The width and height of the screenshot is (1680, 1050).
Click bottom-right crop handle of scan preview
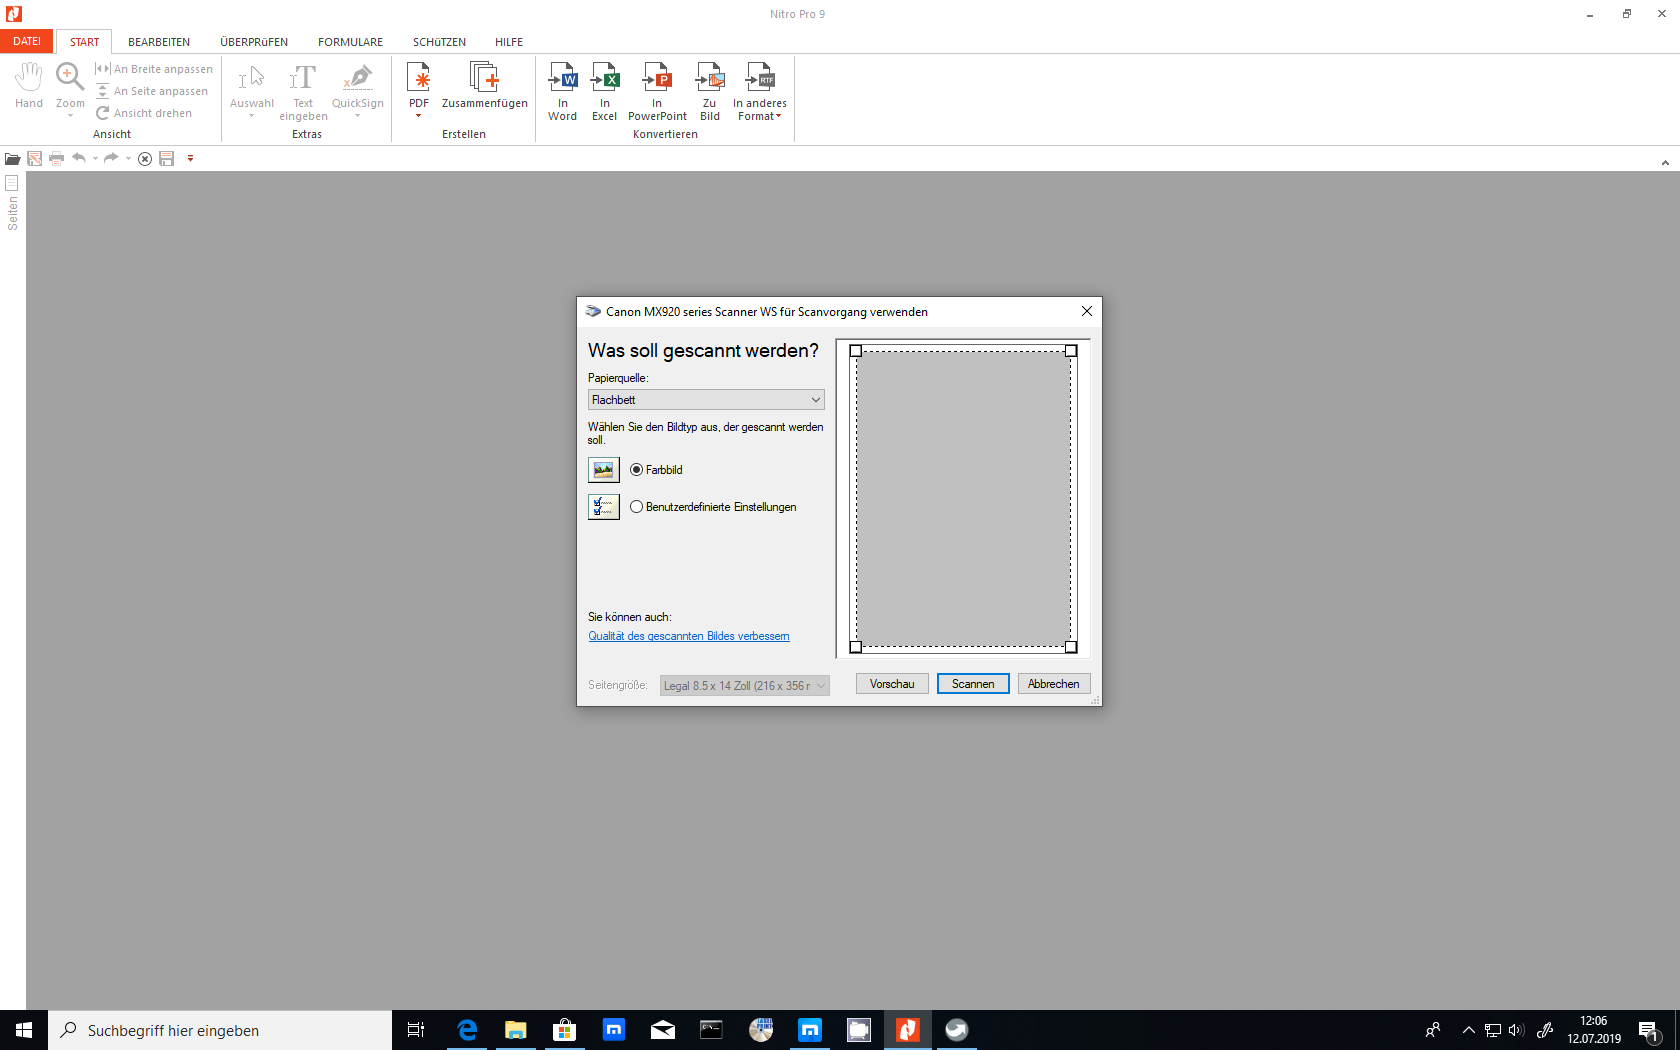click(x=1071, y=647)
